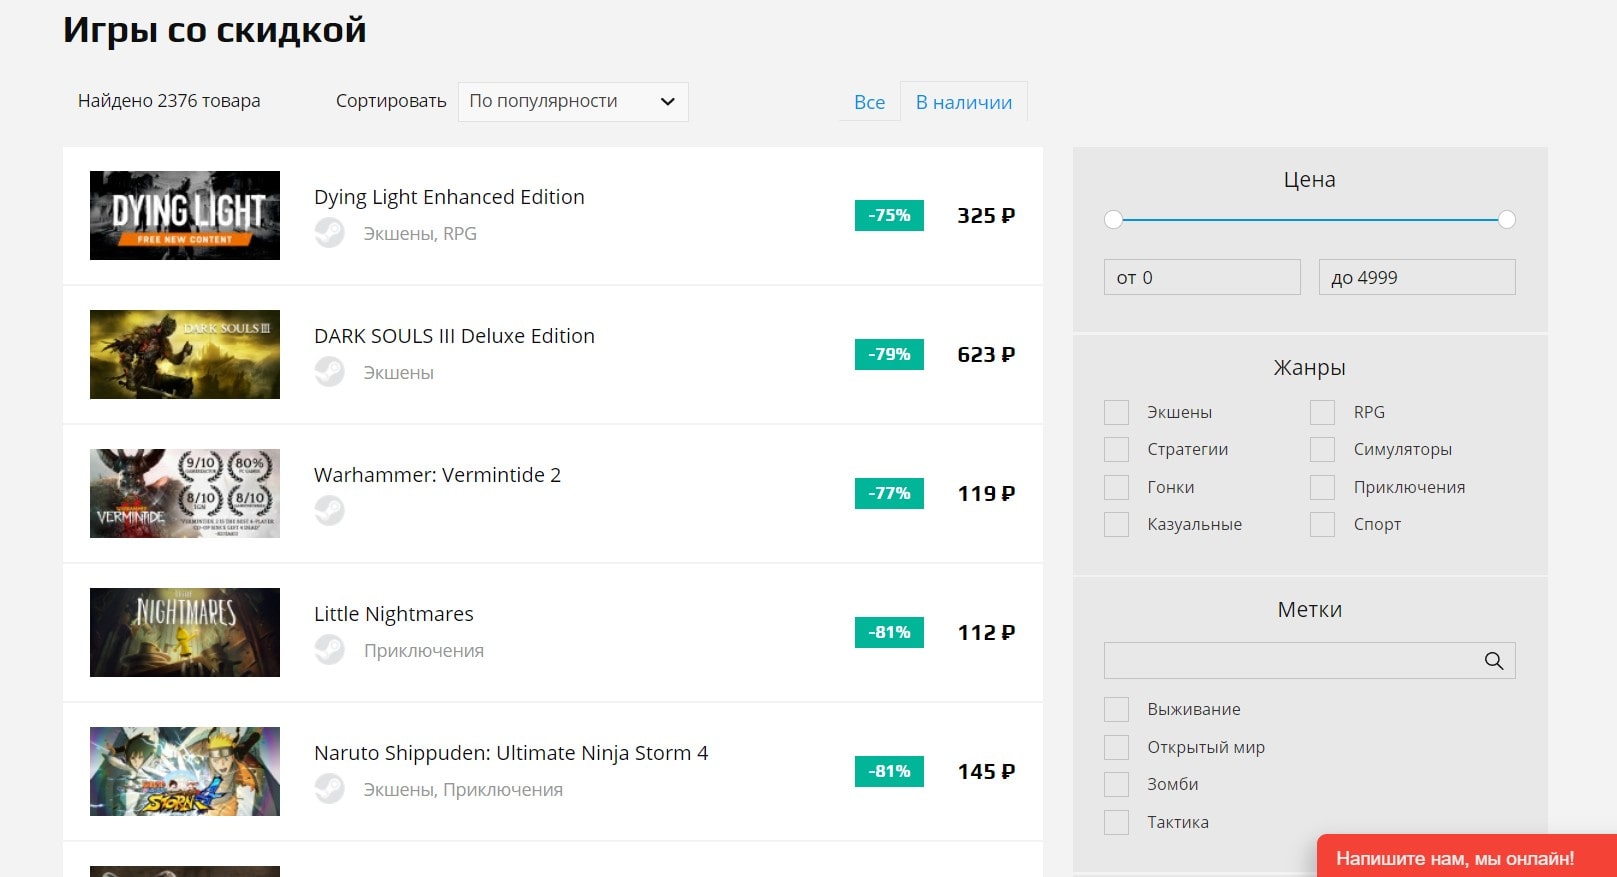
Task: Click Steam icon under DARK SOULS III Deluxe Edition
Action: (329, 372)
